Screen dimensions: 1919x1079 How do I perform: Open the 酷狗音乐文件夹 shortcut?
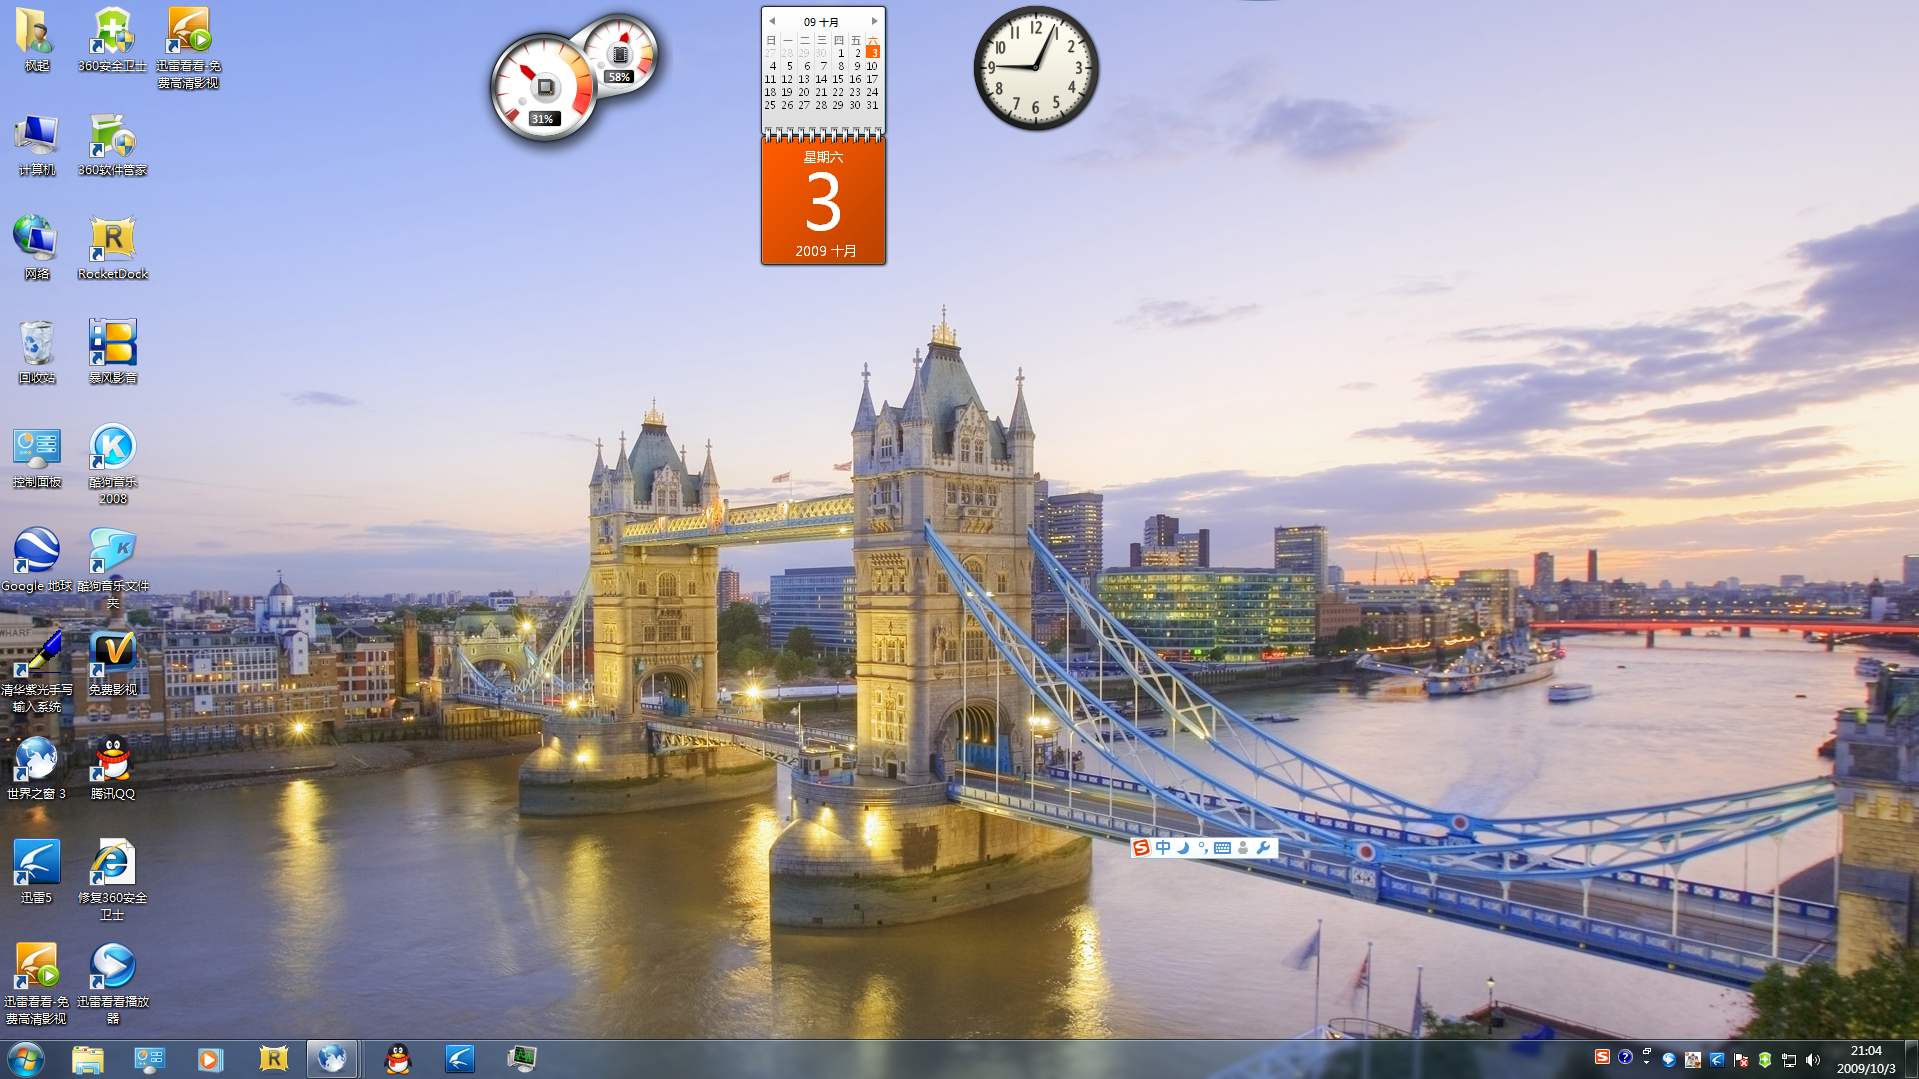[x=112, y=569]
